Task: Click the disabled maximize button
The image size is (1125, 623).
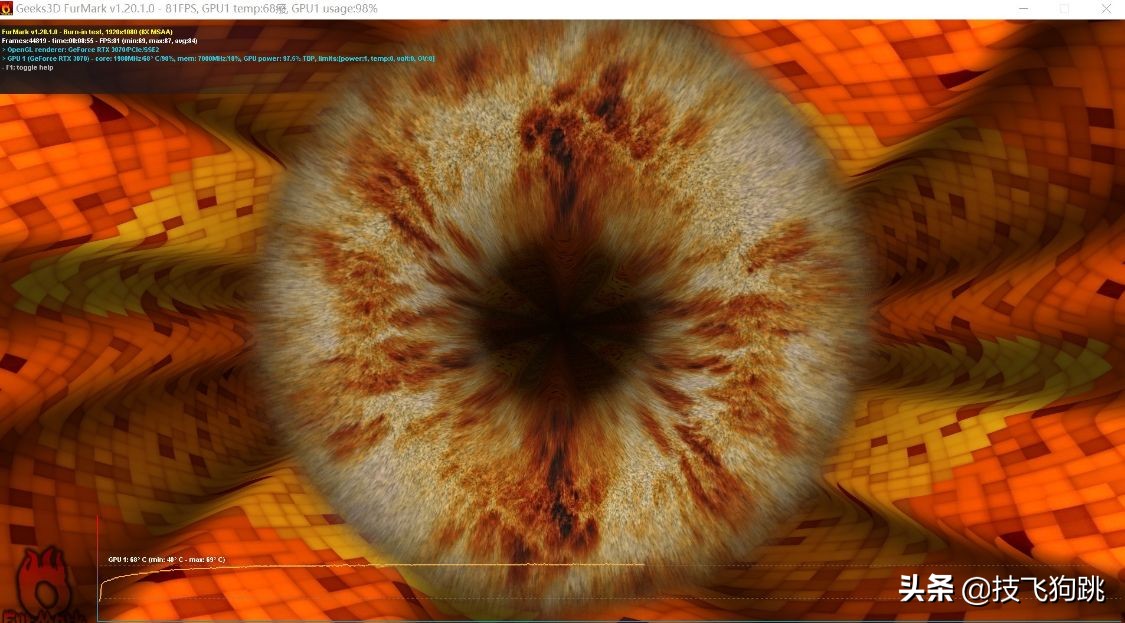Action: (1065, 9)
